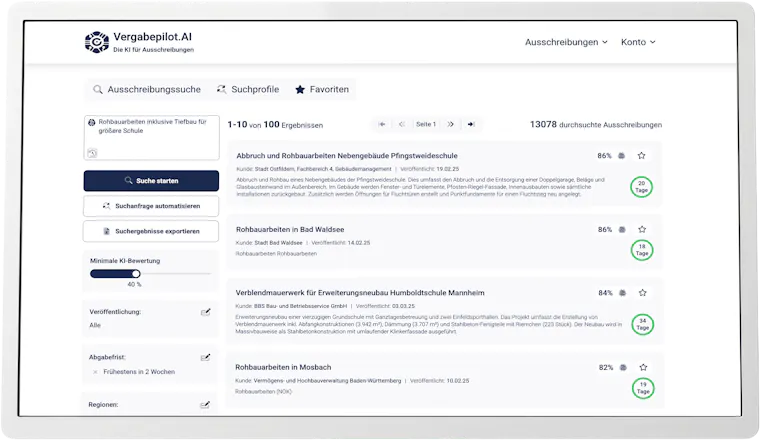Edit the Regionen filter
760x440 pixels.
pos(205,405)
